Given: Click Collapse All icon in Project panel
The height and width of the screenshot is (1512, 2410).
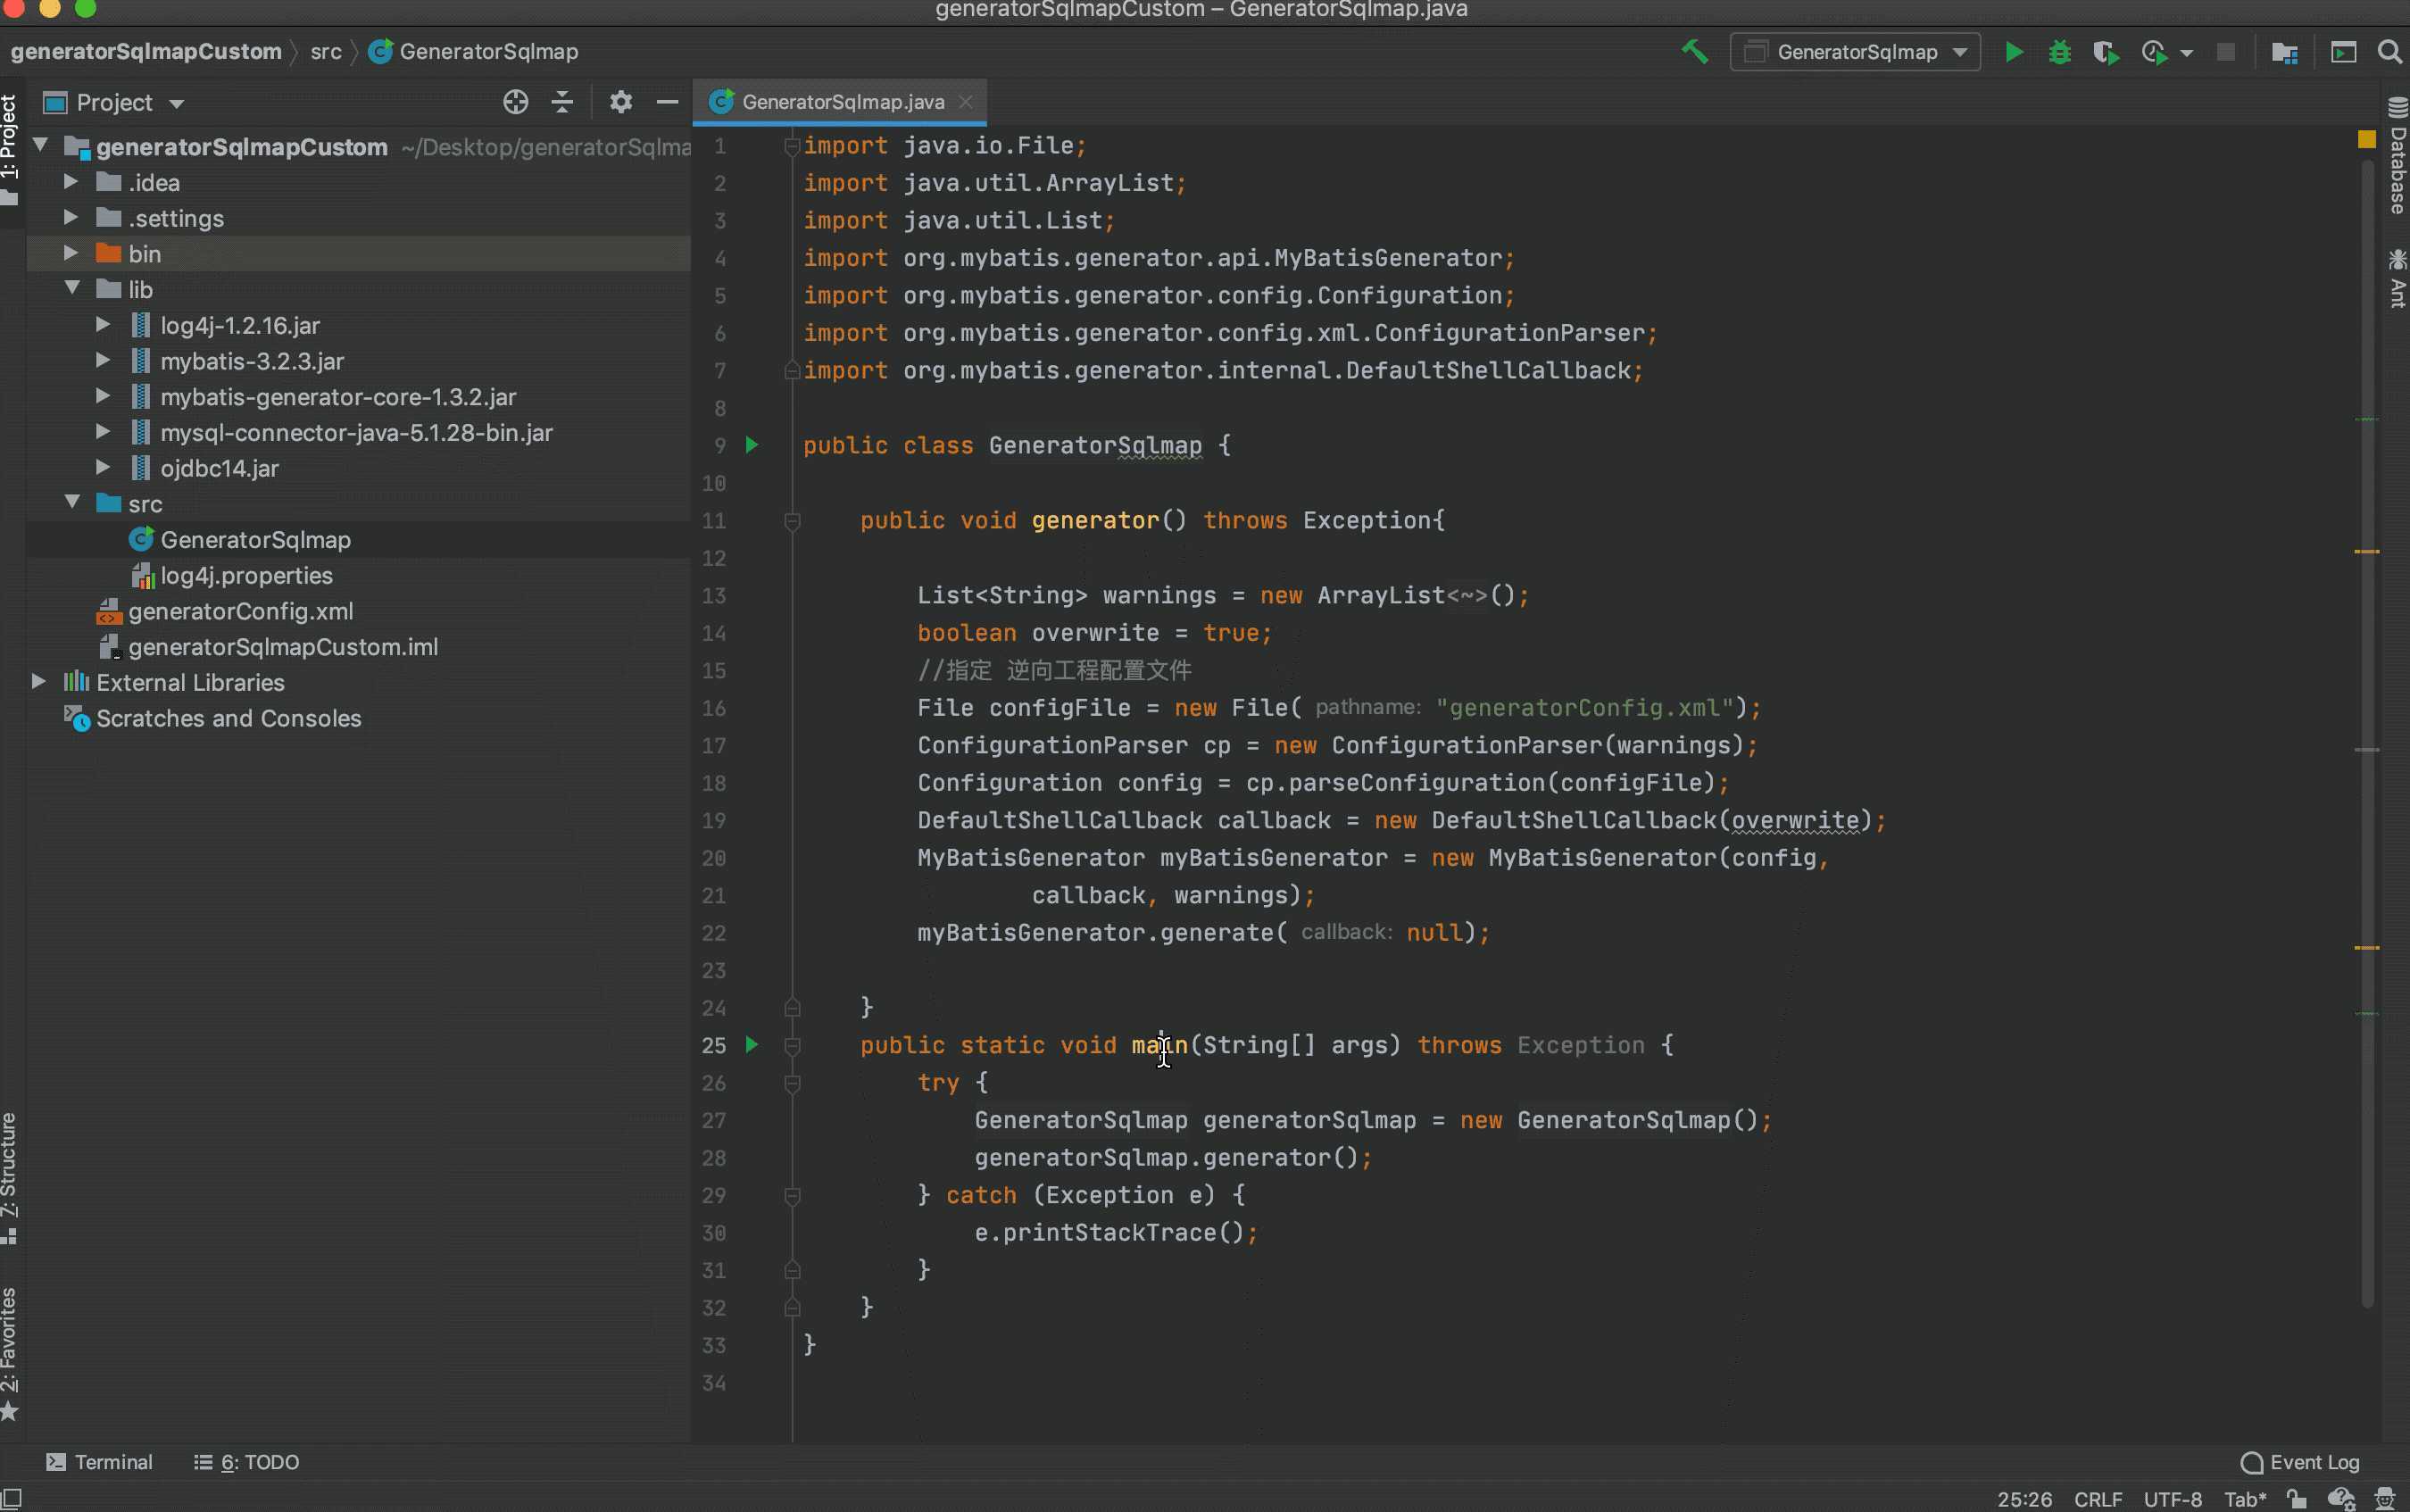Looking at the screenshot, I should coord(562,102).
